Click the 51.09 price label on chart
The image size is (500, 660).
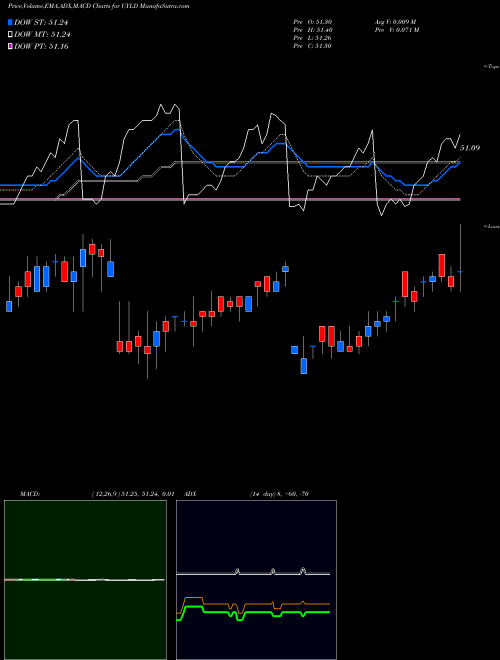click(470, 148)
